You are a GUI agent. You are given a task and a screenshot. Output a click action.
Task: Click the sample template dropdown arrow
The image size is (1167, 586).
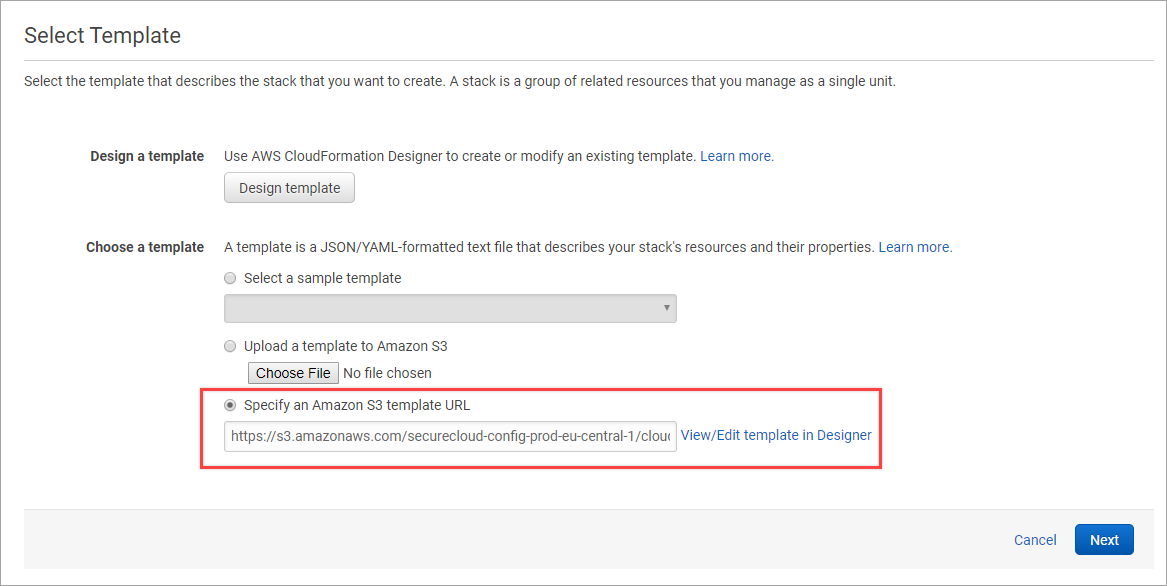tap(666, 308)
